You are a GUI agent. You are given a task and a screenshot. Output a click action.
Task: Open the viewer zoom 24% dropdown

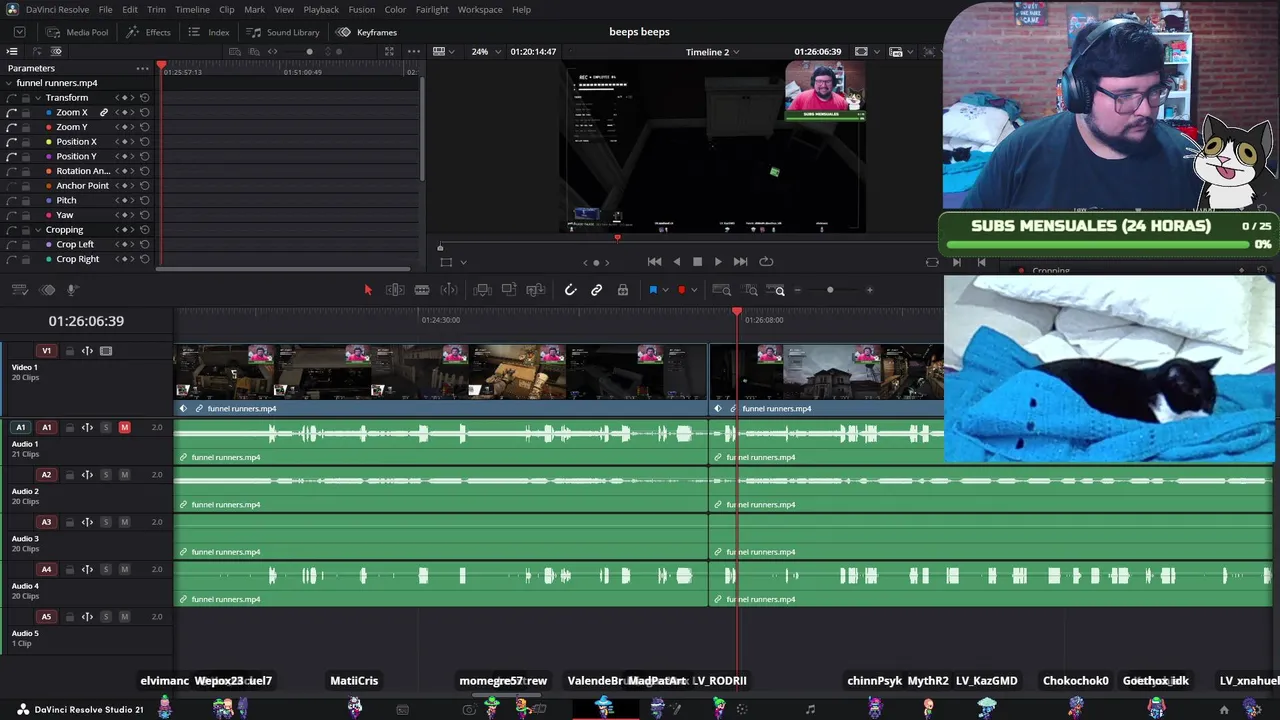[x=485, y=52]
